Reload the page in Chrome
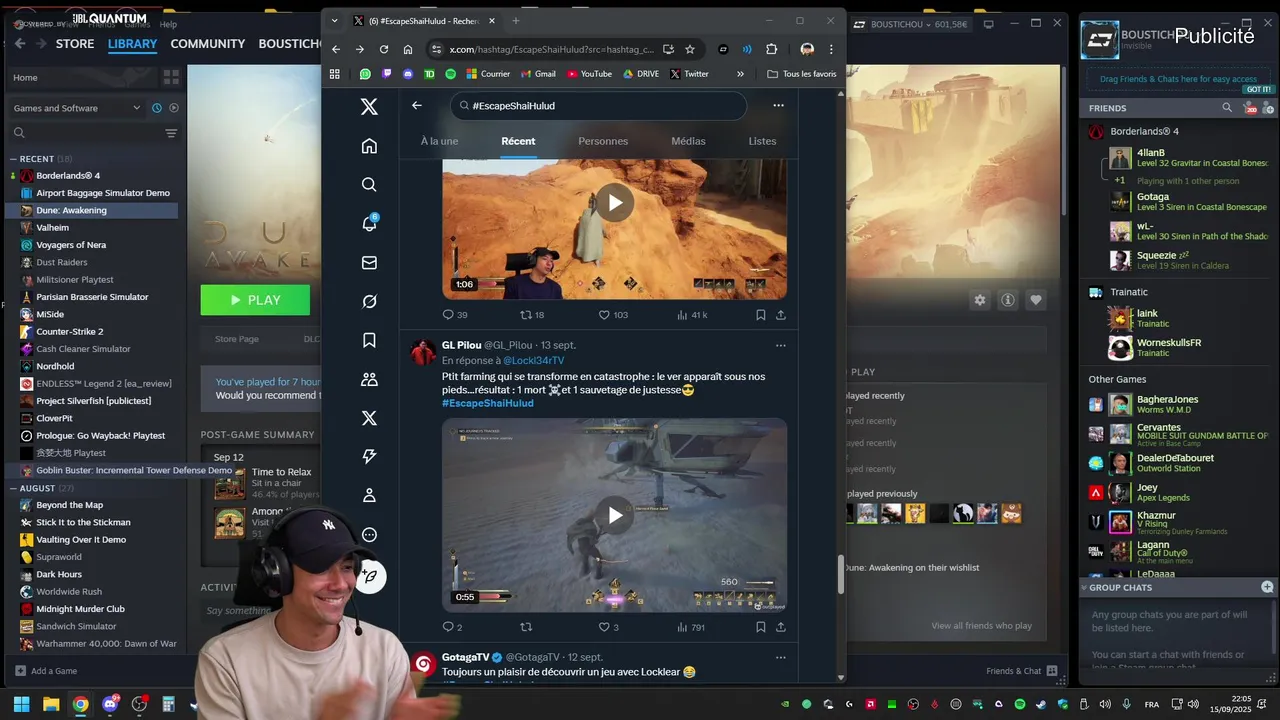Image resolution: width=1280 pixels, height=720 pixels. [383, 49]
